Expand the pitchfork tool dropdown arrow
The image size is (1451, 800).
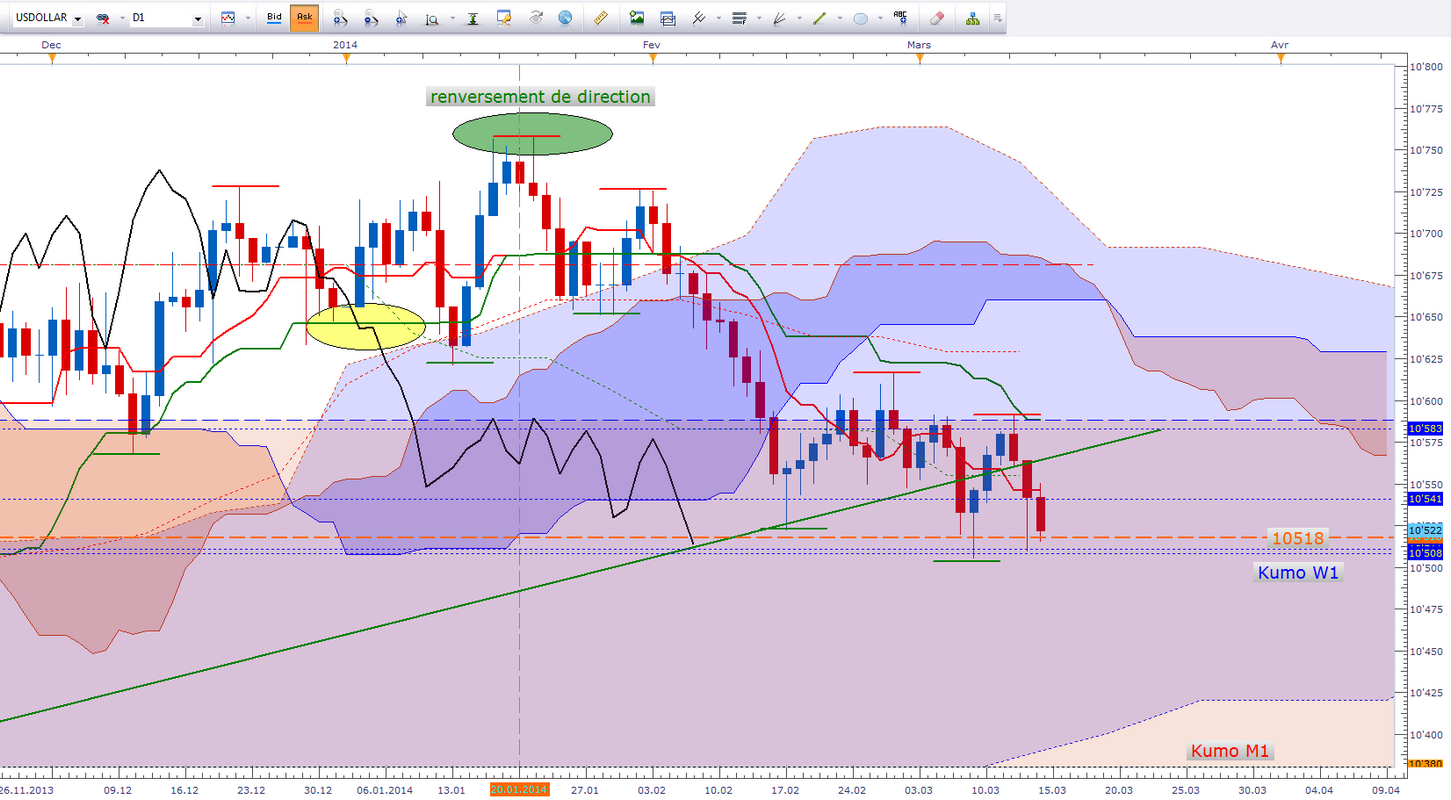720,18
